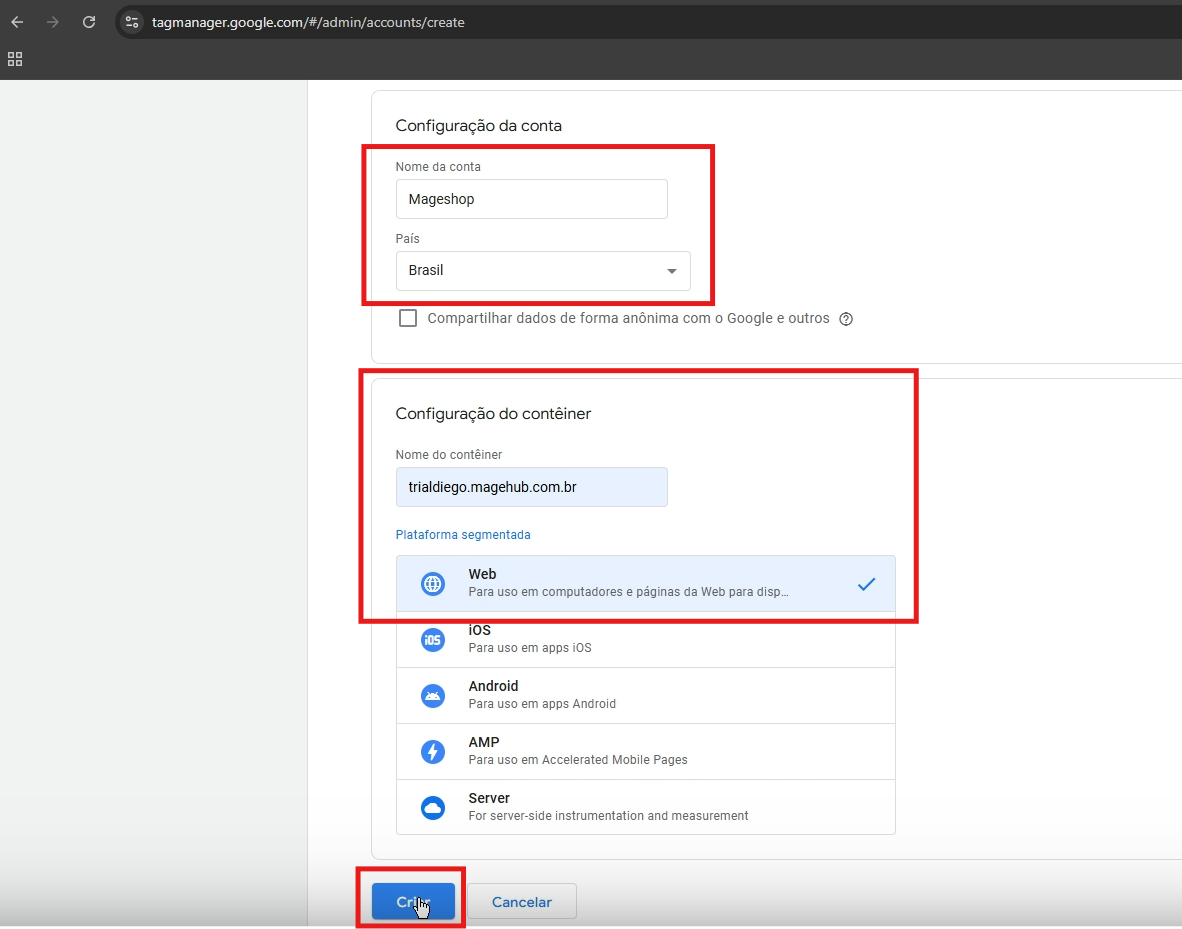Go back using the browser back arrow
The width and height of the screenshot is (1182, 929).
point(17,22)
